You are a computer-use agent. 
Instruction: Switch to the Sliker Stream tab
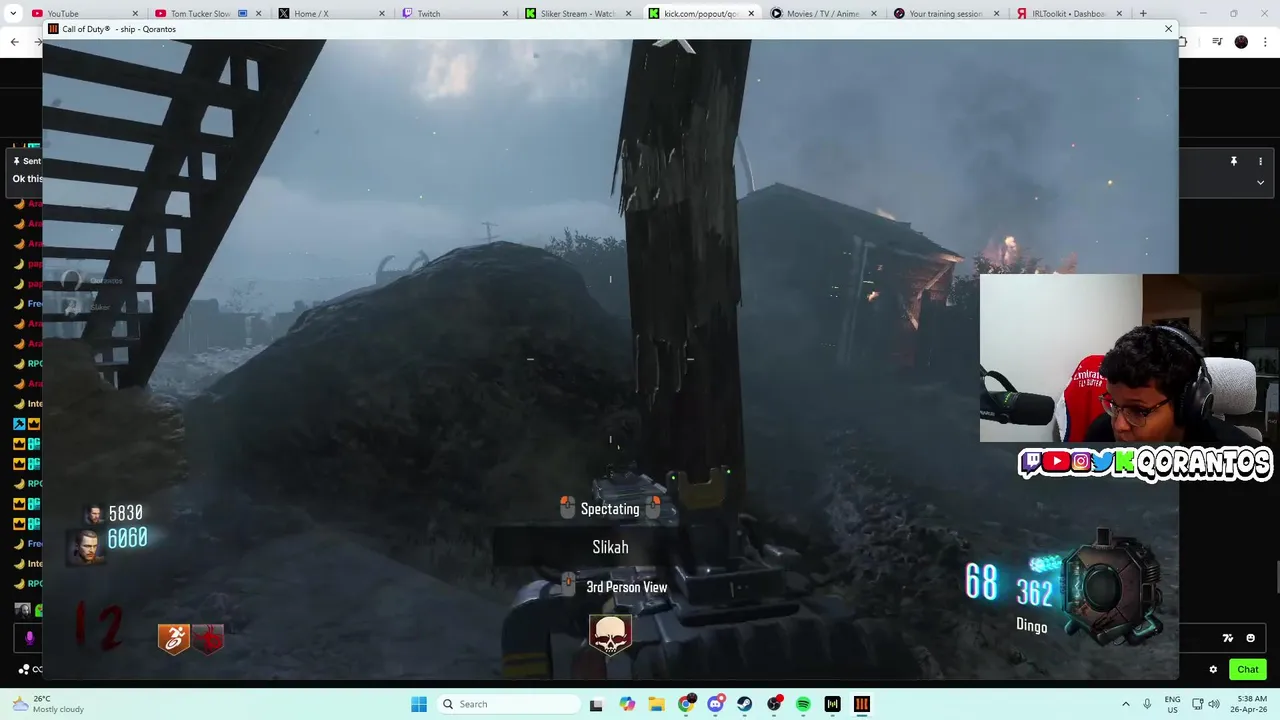point(578,14)
